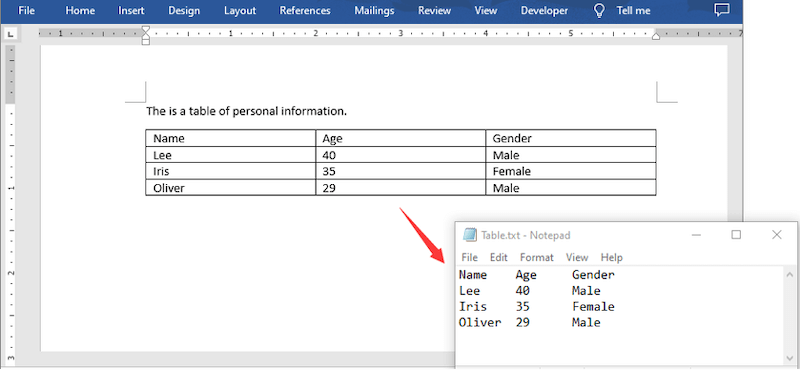Click the Female text in Notepad
Screen dimensions: 800x370
coord(593,307)
